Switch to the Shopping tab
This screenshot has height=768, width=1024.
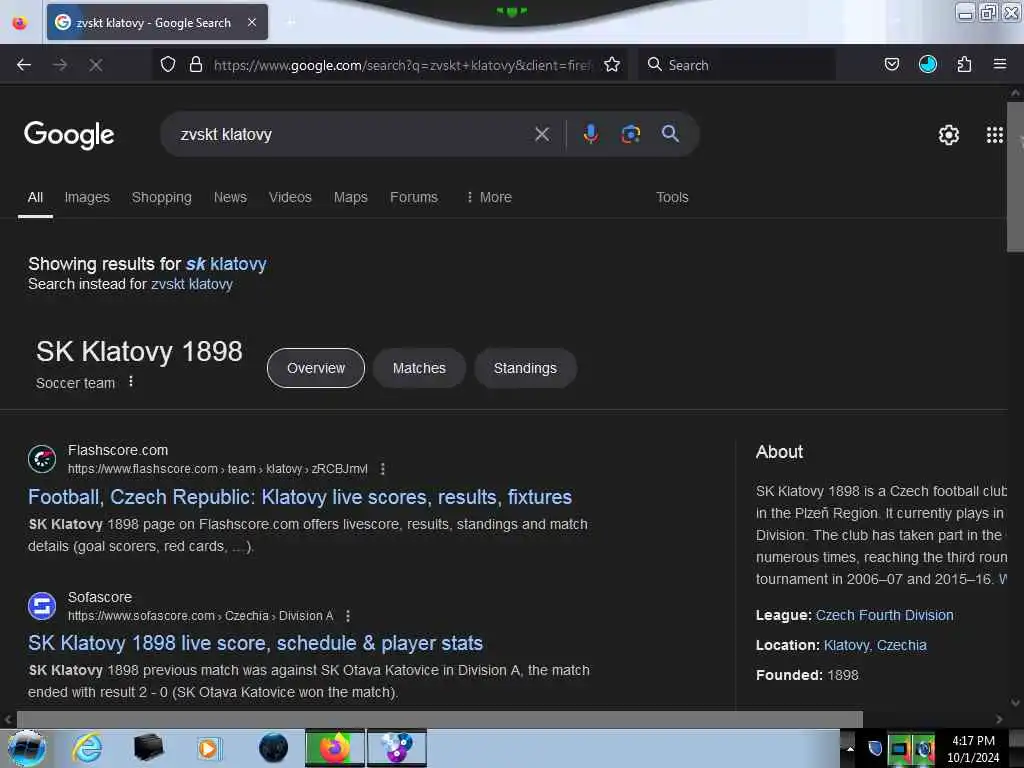(162, 197)
